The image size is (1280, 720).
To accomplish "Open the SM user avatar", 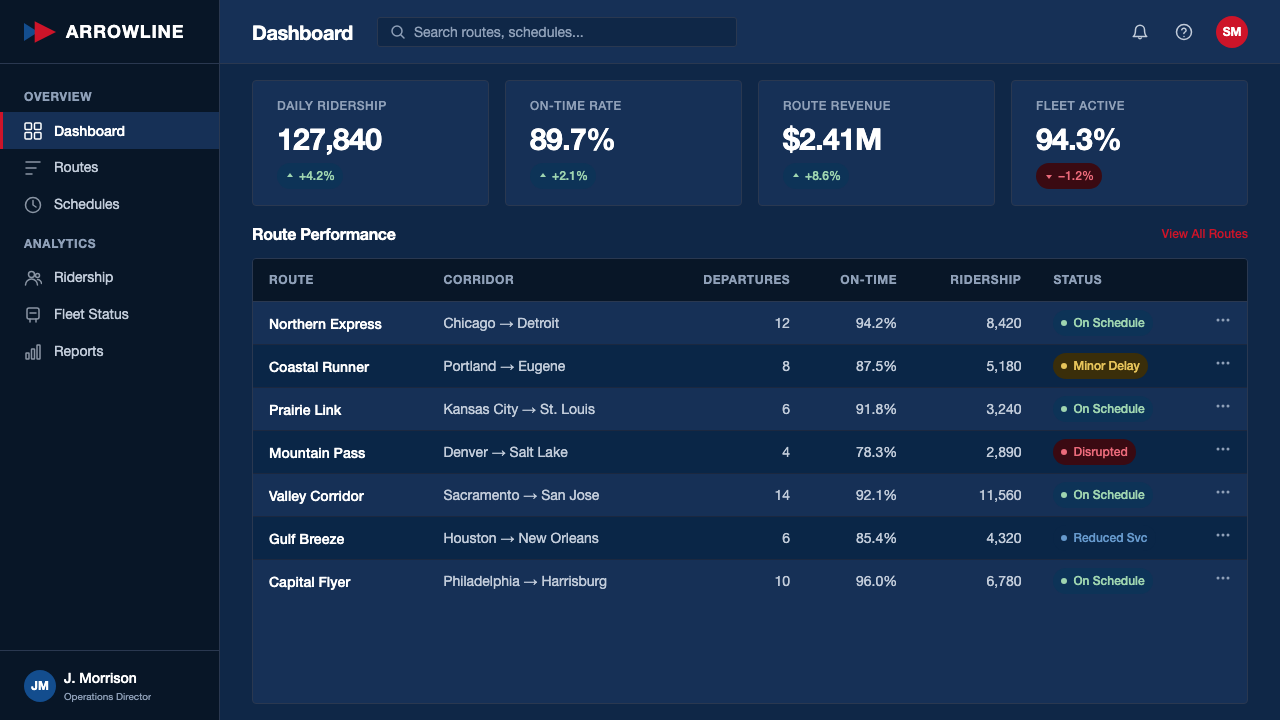I will pyautogui.click(x=1232, y=32).
